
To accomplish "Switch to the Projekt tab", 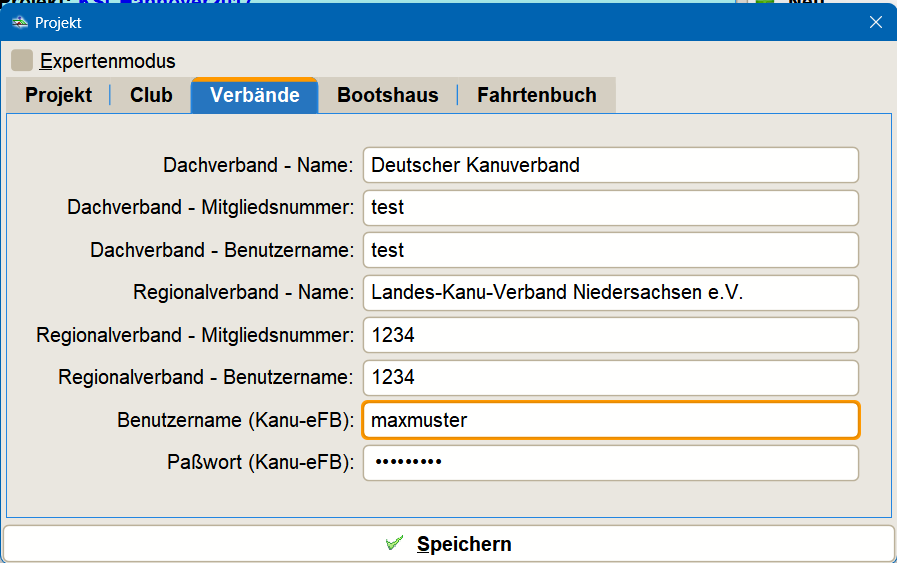I will [58, 95].
